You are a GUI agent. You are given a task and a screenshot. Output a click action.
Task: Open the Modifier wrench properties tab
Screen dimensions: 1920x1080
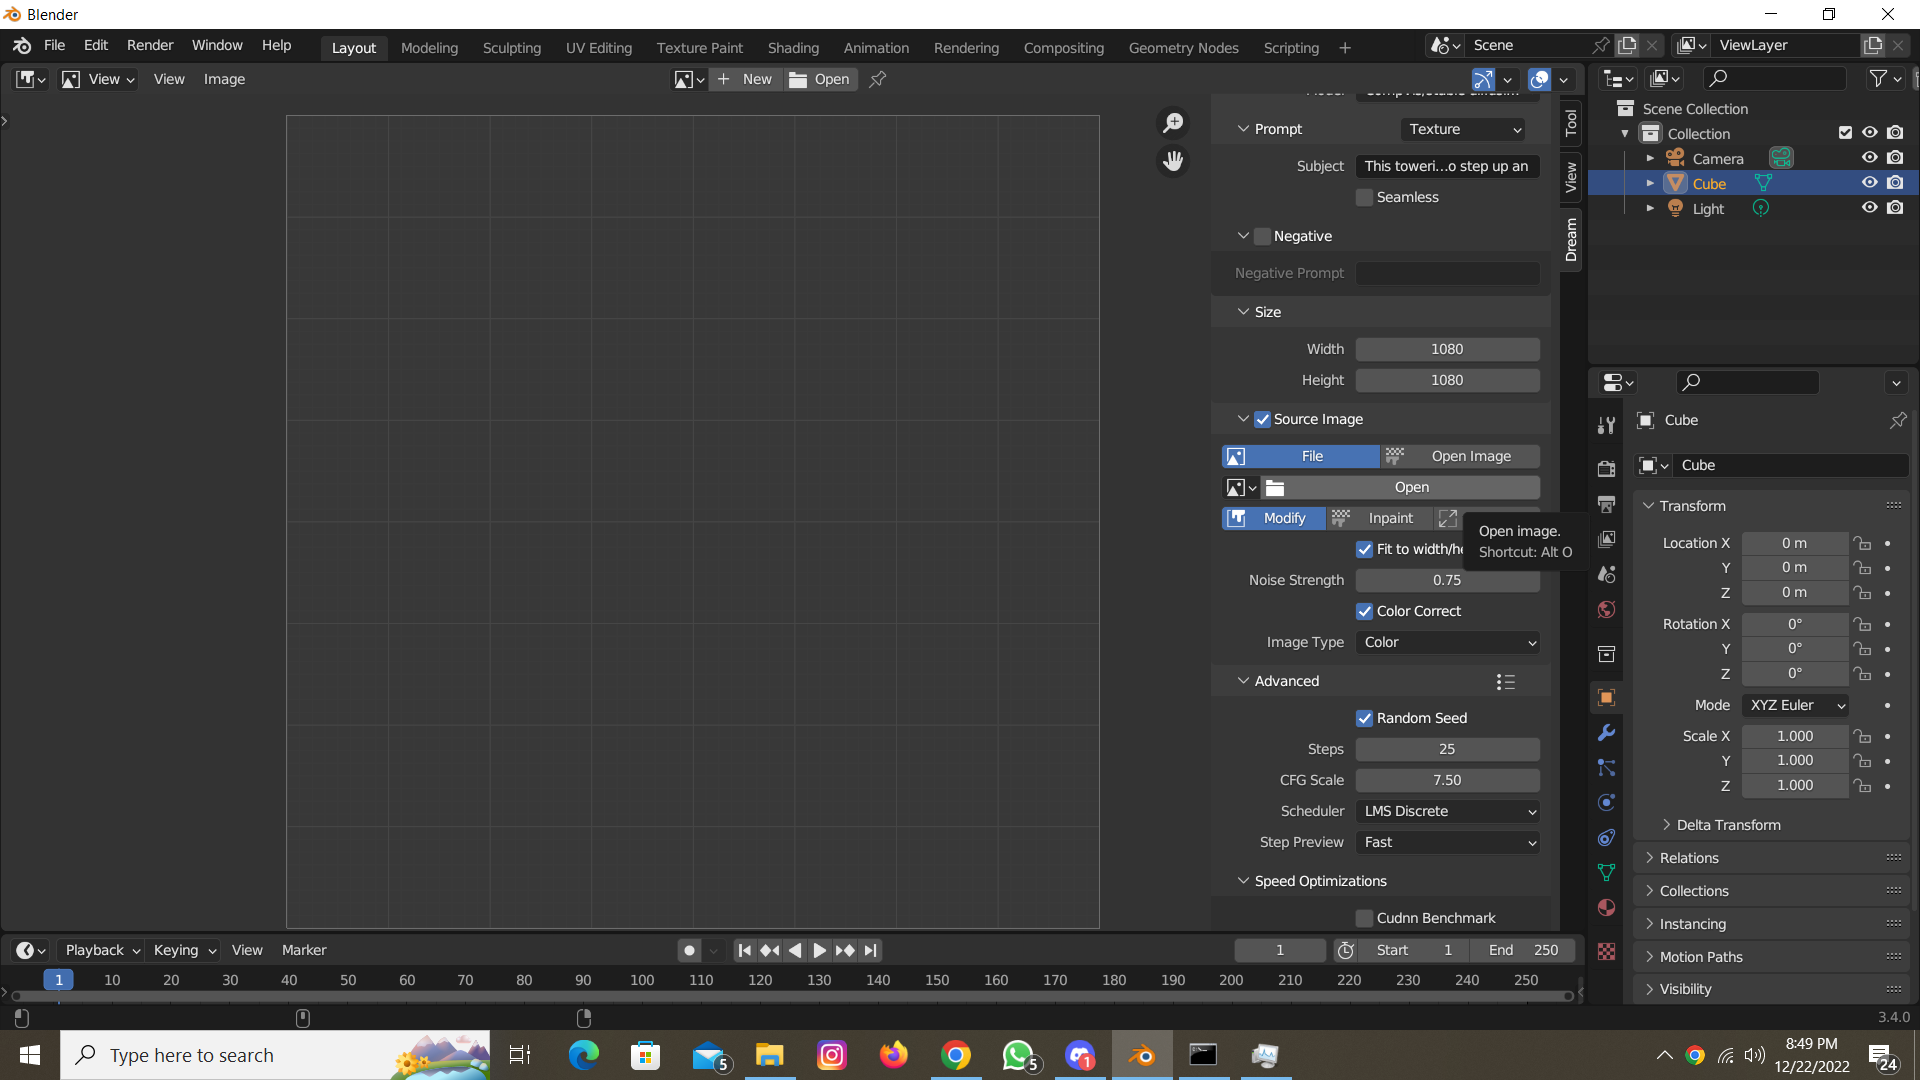[1606, 732]
